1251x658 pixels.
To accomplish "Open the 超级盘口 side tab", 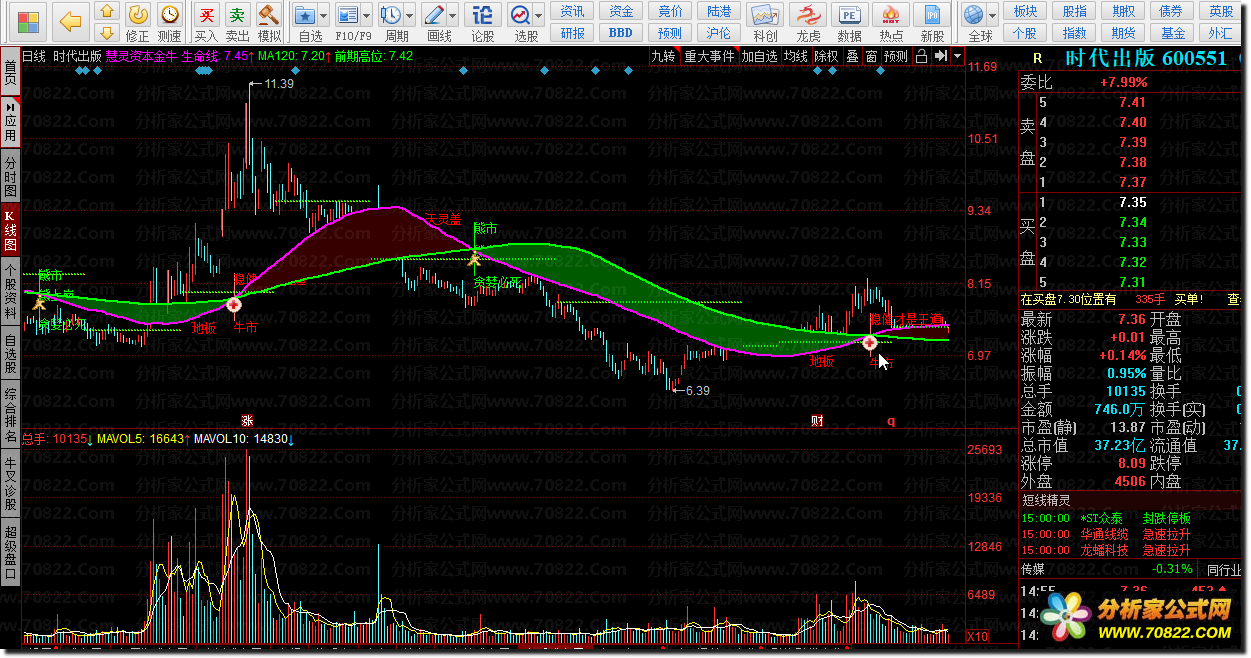I will 10,552.
